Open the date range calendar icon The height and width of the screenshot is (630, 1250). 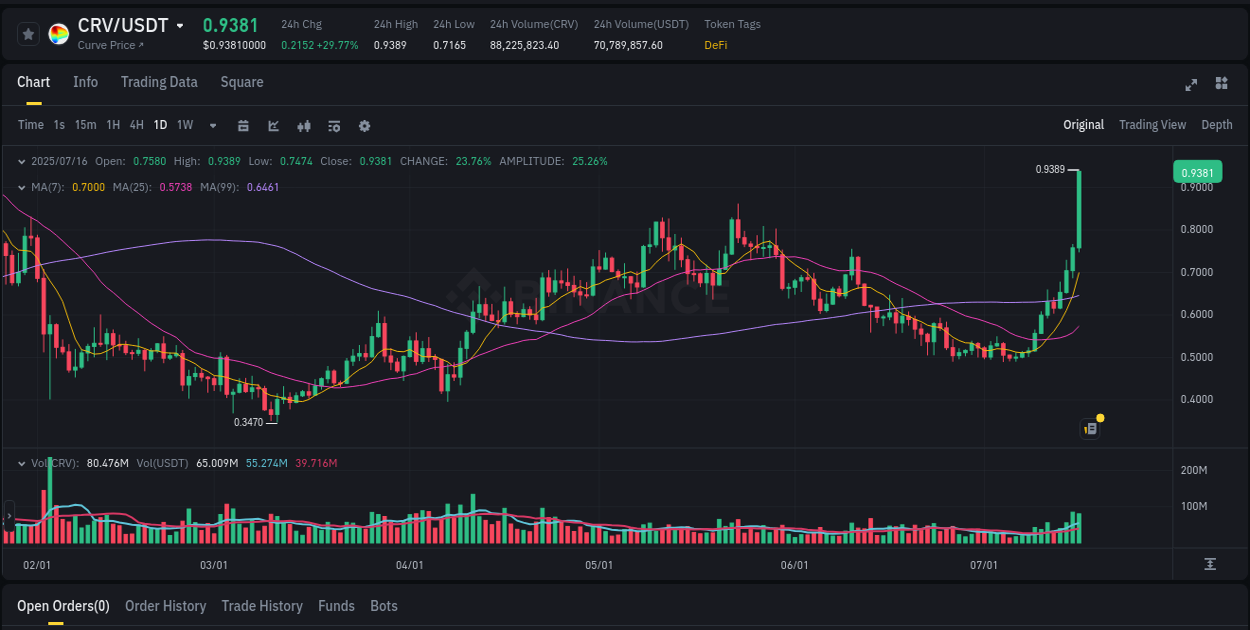(243, 126)
